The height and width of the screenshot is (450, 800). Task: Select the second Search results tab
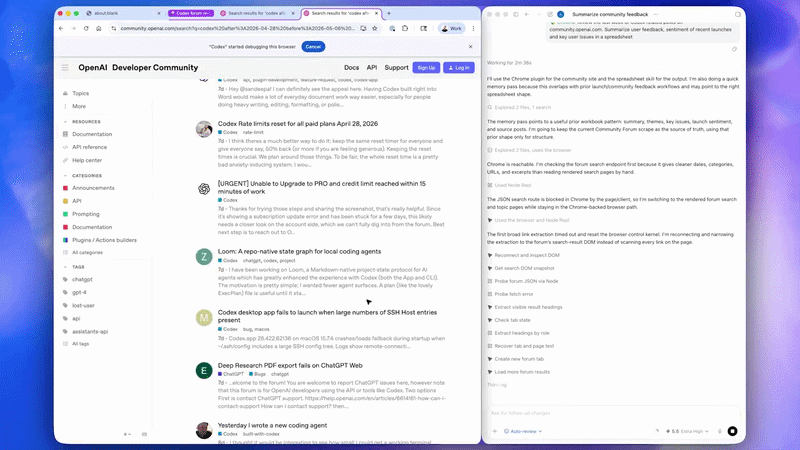[340, 13]
